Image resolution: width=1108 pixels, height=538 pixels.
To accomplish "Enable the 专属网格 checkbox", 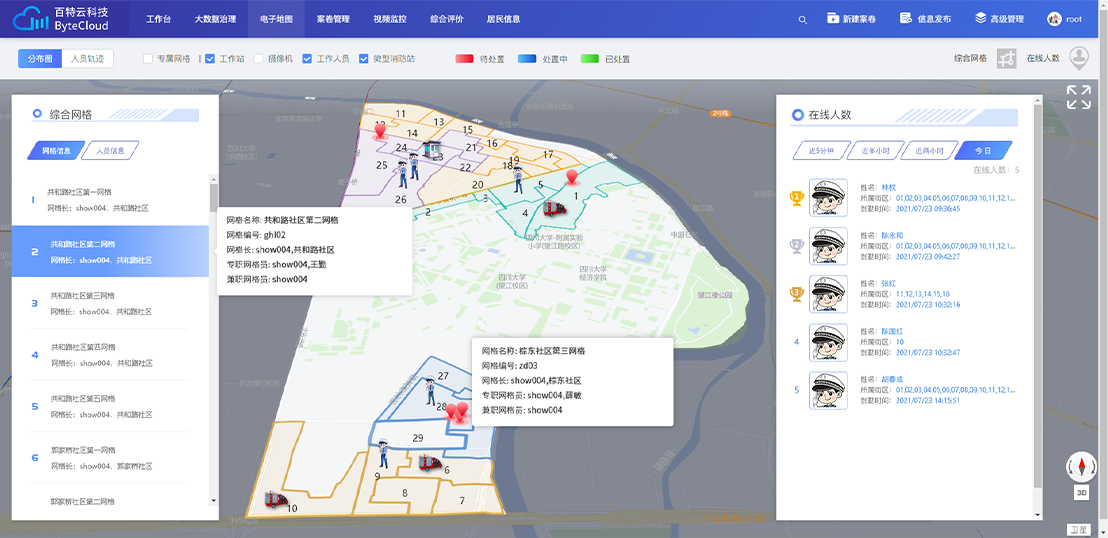I will pyautogui.click(x=148, y=59).
